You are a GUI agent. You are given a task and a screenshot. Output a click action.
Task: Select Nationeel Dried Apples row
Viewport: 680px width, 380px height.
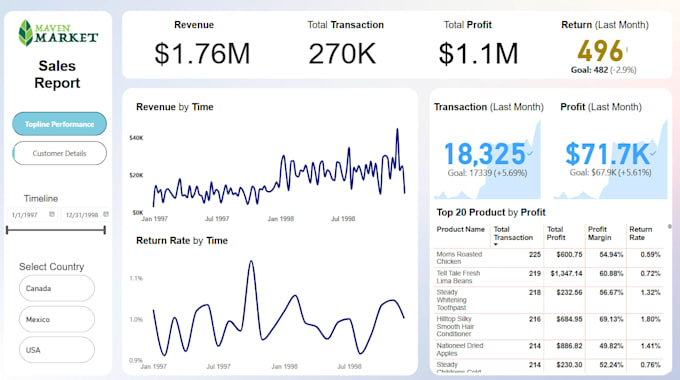pyautogui.click(x=549, y=349)
